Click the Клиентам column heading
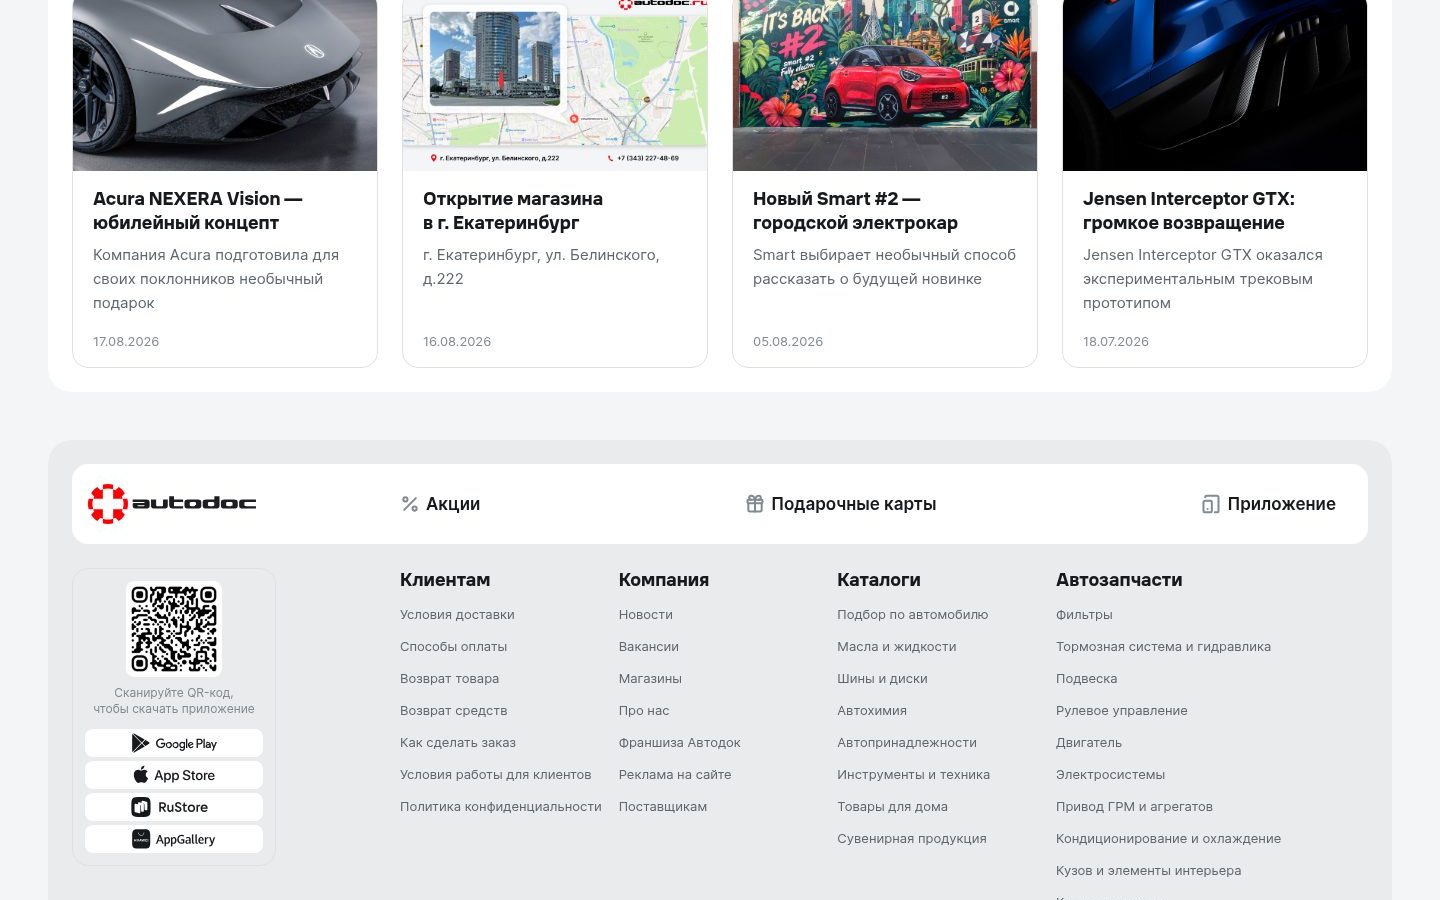This screenshot has height=900, width=1440. (x=445, y=580)
